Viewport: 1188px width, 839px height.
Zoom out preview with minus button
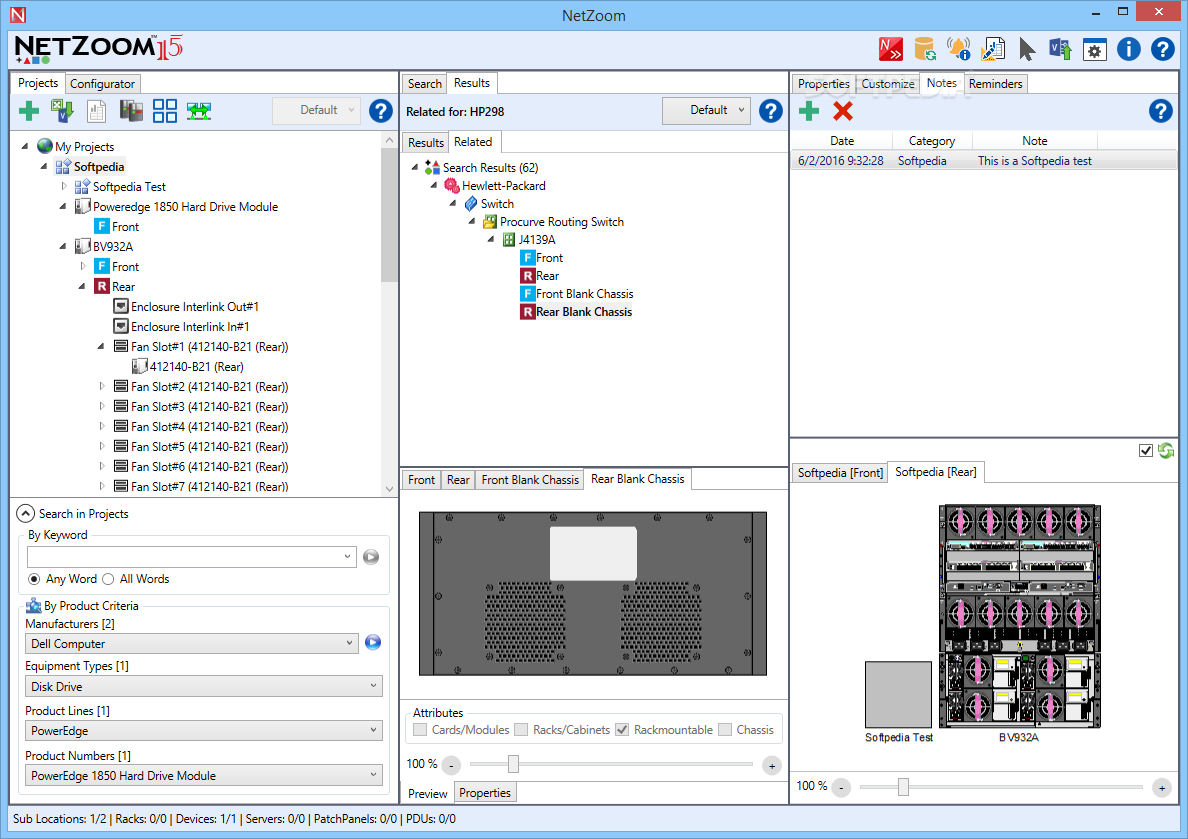(x=451, y=765)
